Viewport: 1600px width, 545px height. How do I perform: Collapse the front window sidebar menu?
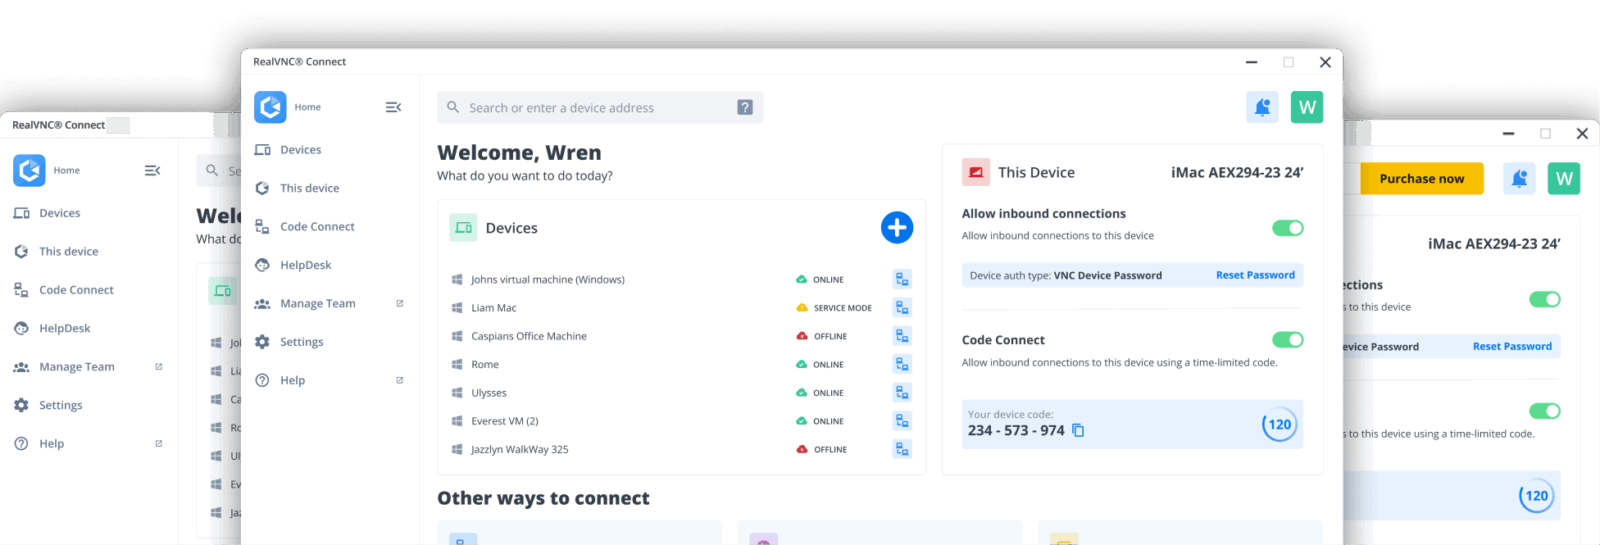[x=393, y=107]
